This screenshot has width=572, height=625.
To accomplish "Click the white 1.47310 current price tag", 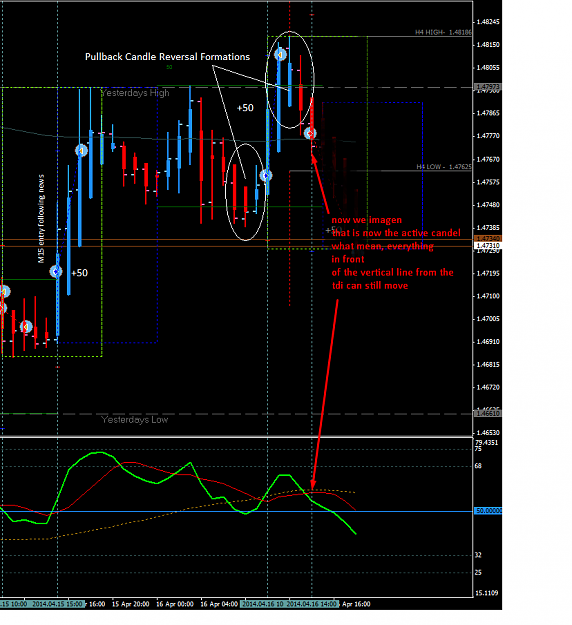I will [x=487, y=246].
